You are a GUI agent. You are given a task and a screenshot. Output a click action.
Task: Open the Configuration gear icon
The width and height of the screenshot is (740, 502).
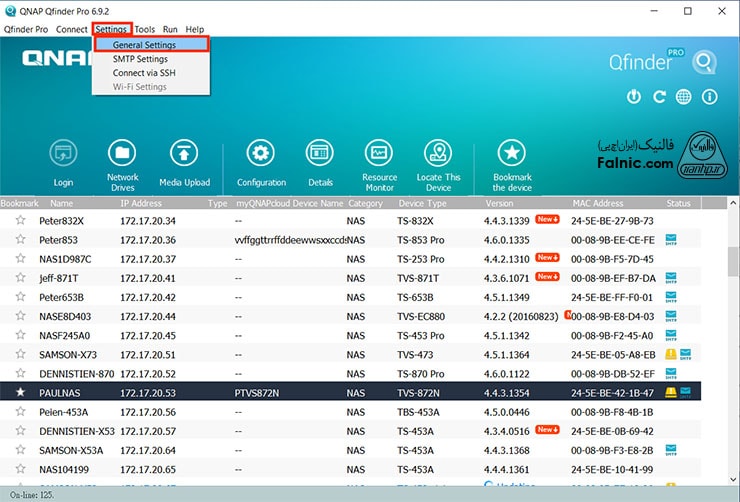point(261,154)
